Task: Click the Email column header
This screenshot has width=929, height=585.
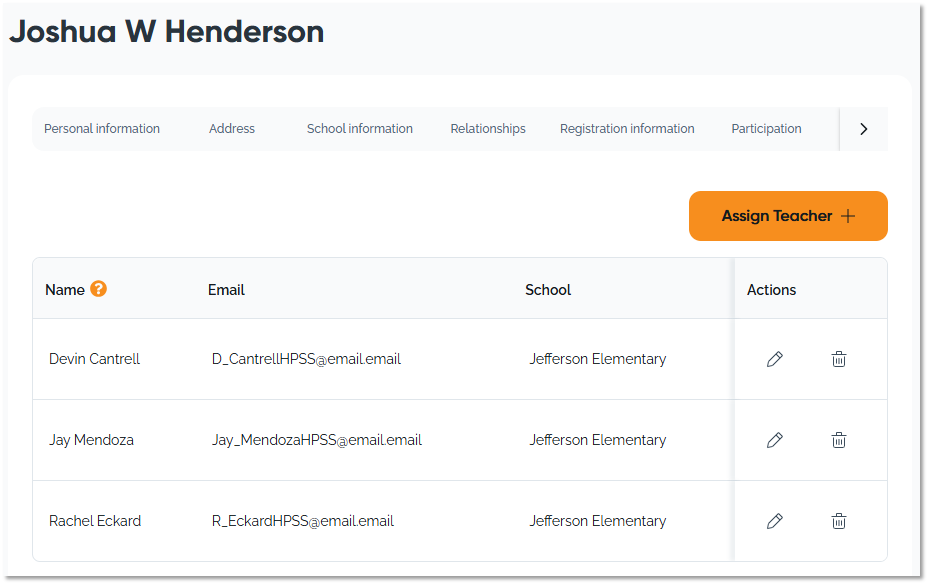Action: pyautogui.click(x=226, y=290)
